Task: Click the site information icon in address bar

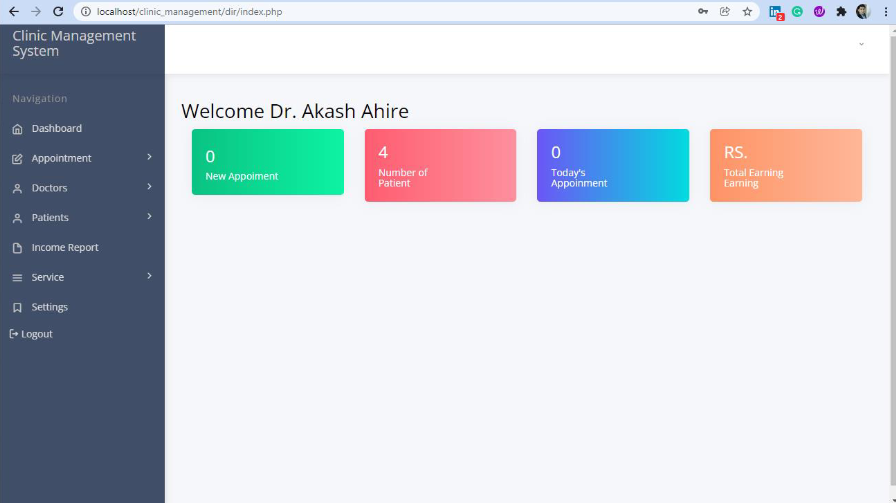Action: [x=86, y=11]
